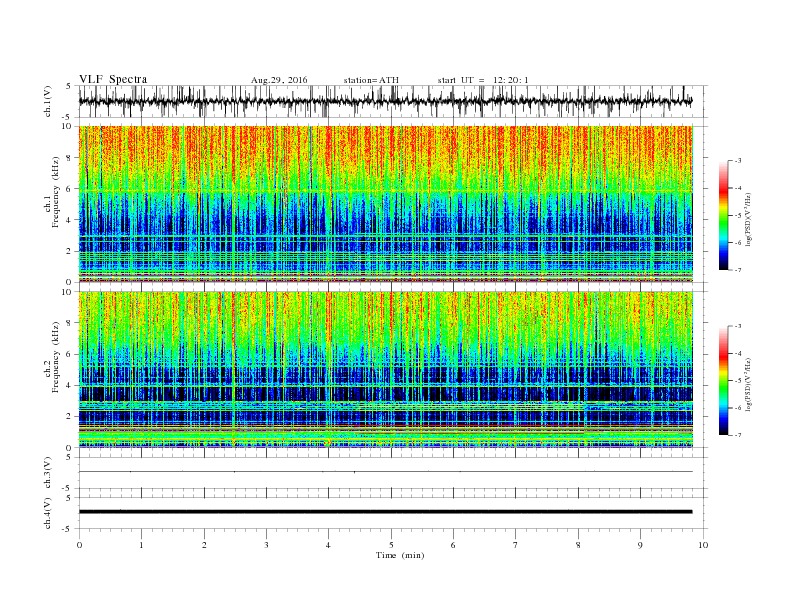Click the "10" kHz tick of ch.2 spectrogram

(x=67, y=292)
